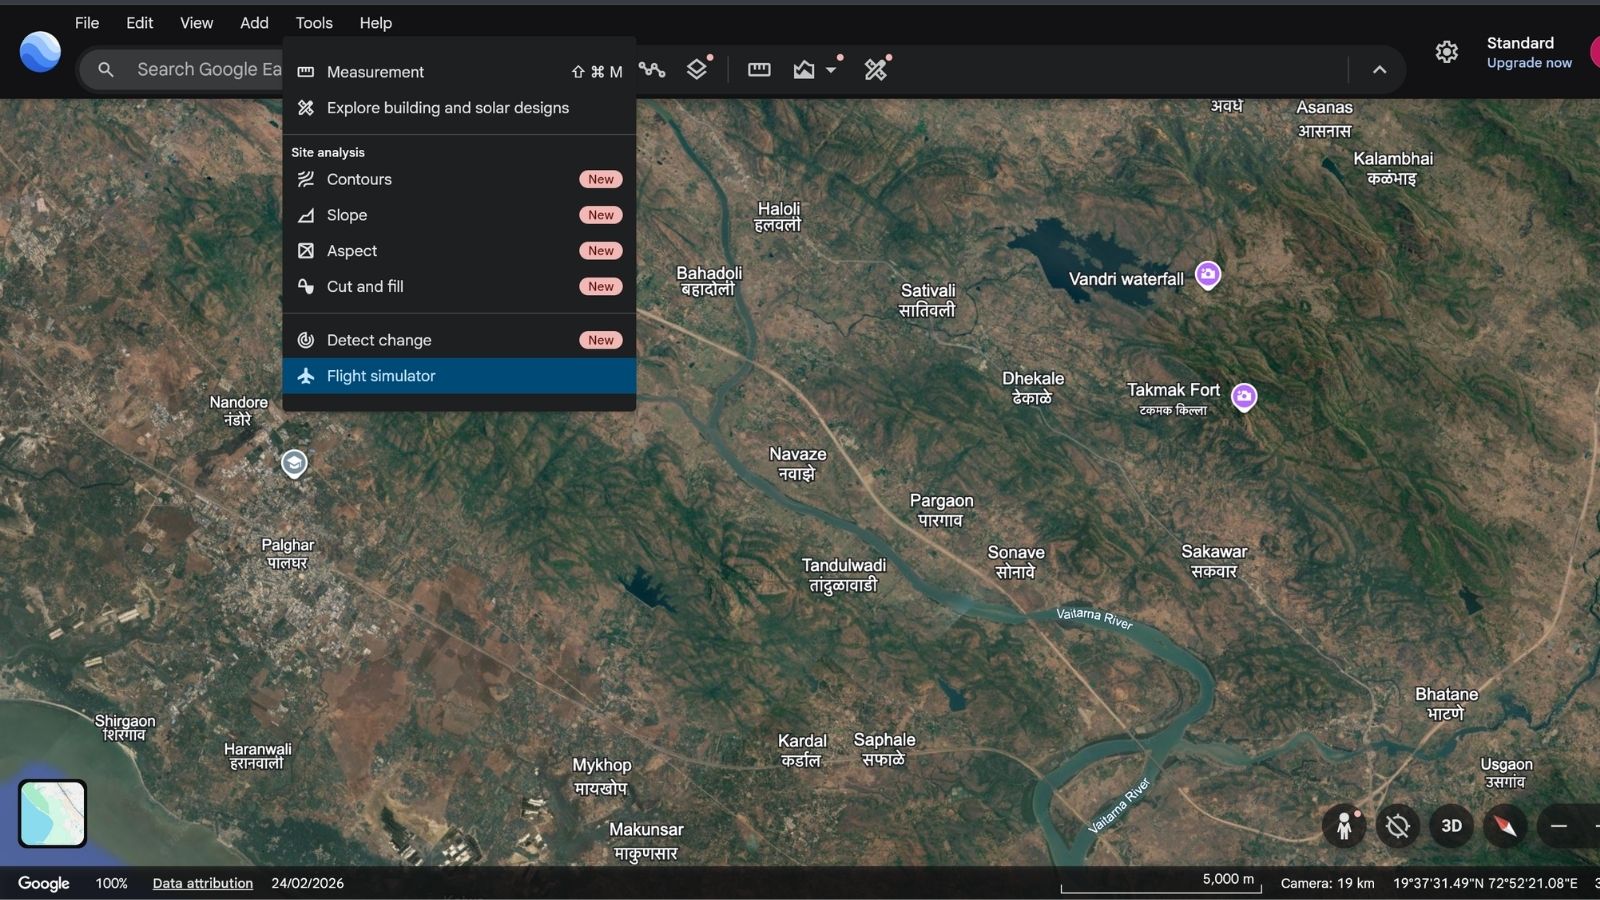Click the Slope icon in the menu
Viewport: 1600px width, 900px height.
coord(306,215)
